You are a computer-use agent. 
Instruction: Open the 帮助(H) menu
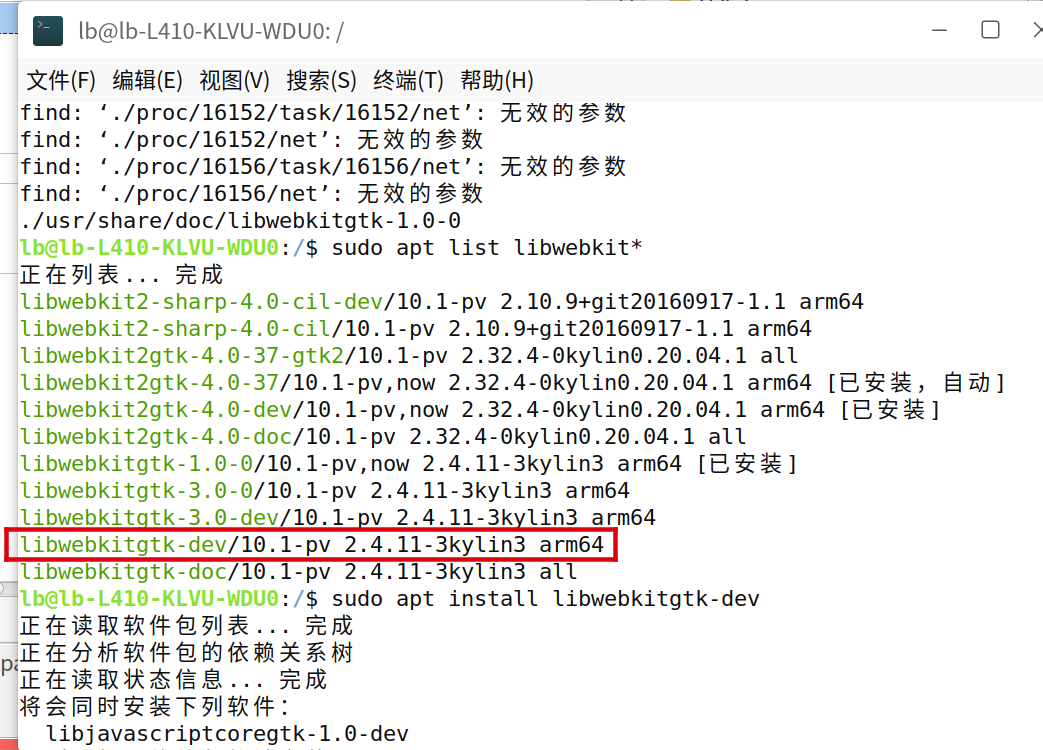click(497, 80)
